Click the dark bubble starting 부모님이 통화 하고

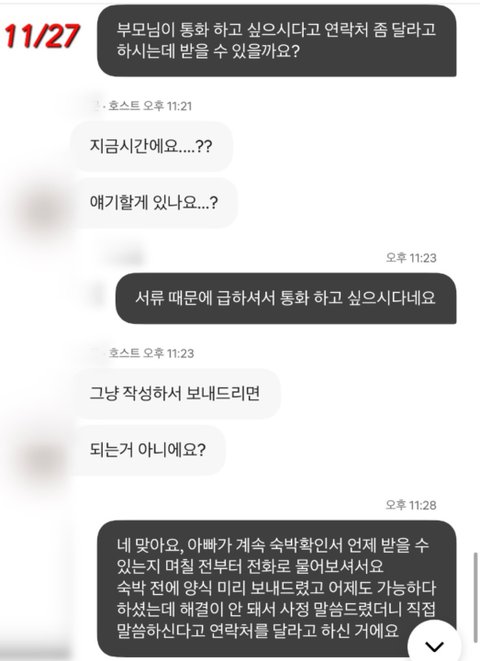pos(277,40)
